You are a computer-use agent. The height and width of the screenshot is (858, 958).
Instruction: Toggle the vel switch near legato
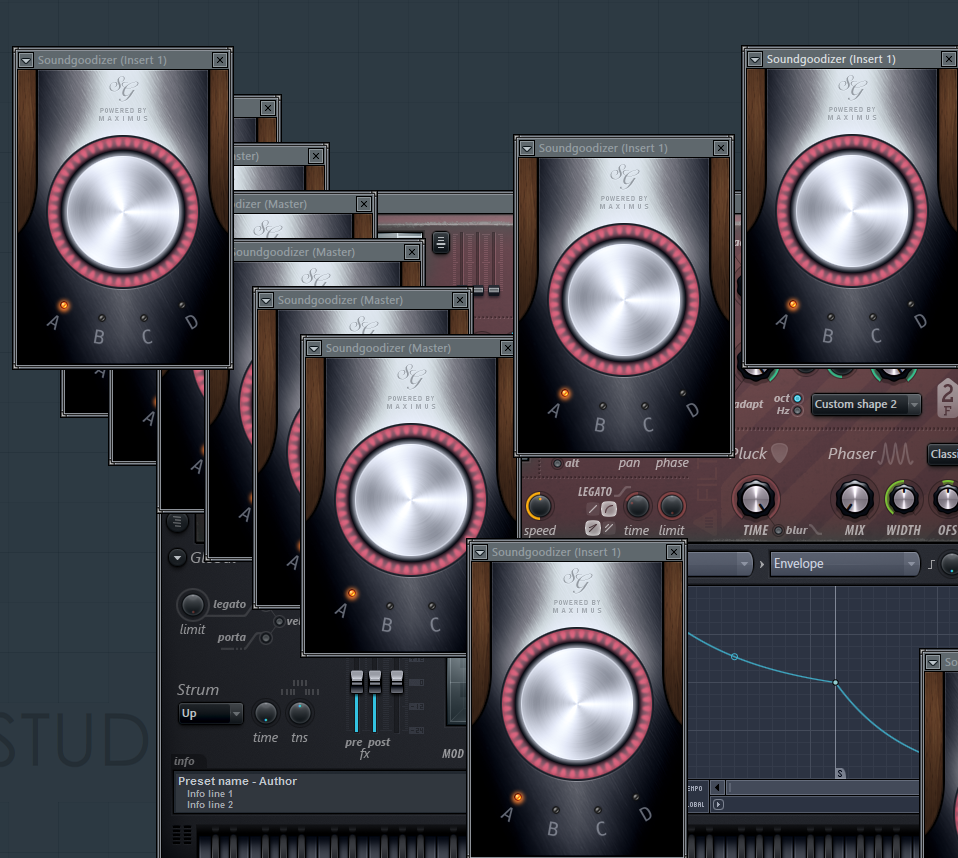[280, 622]
